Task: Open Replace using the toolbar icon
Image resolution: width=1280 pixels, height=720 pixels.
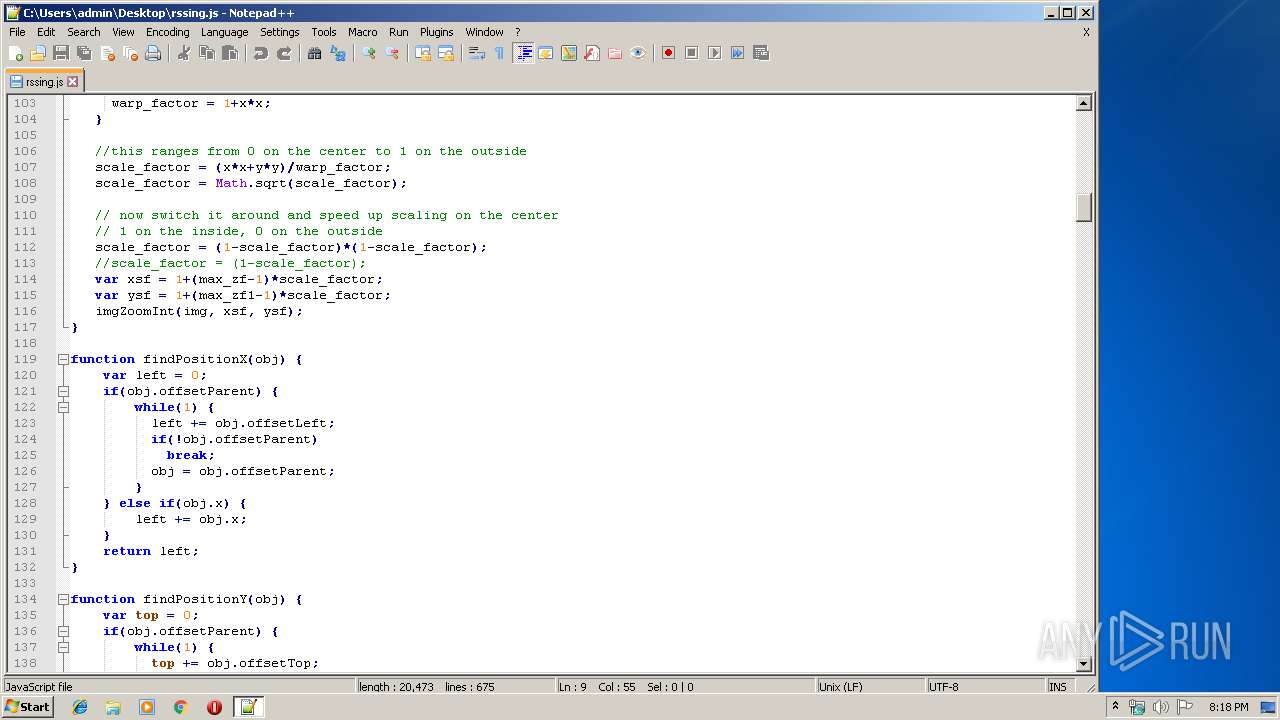Action: point(338,53)
